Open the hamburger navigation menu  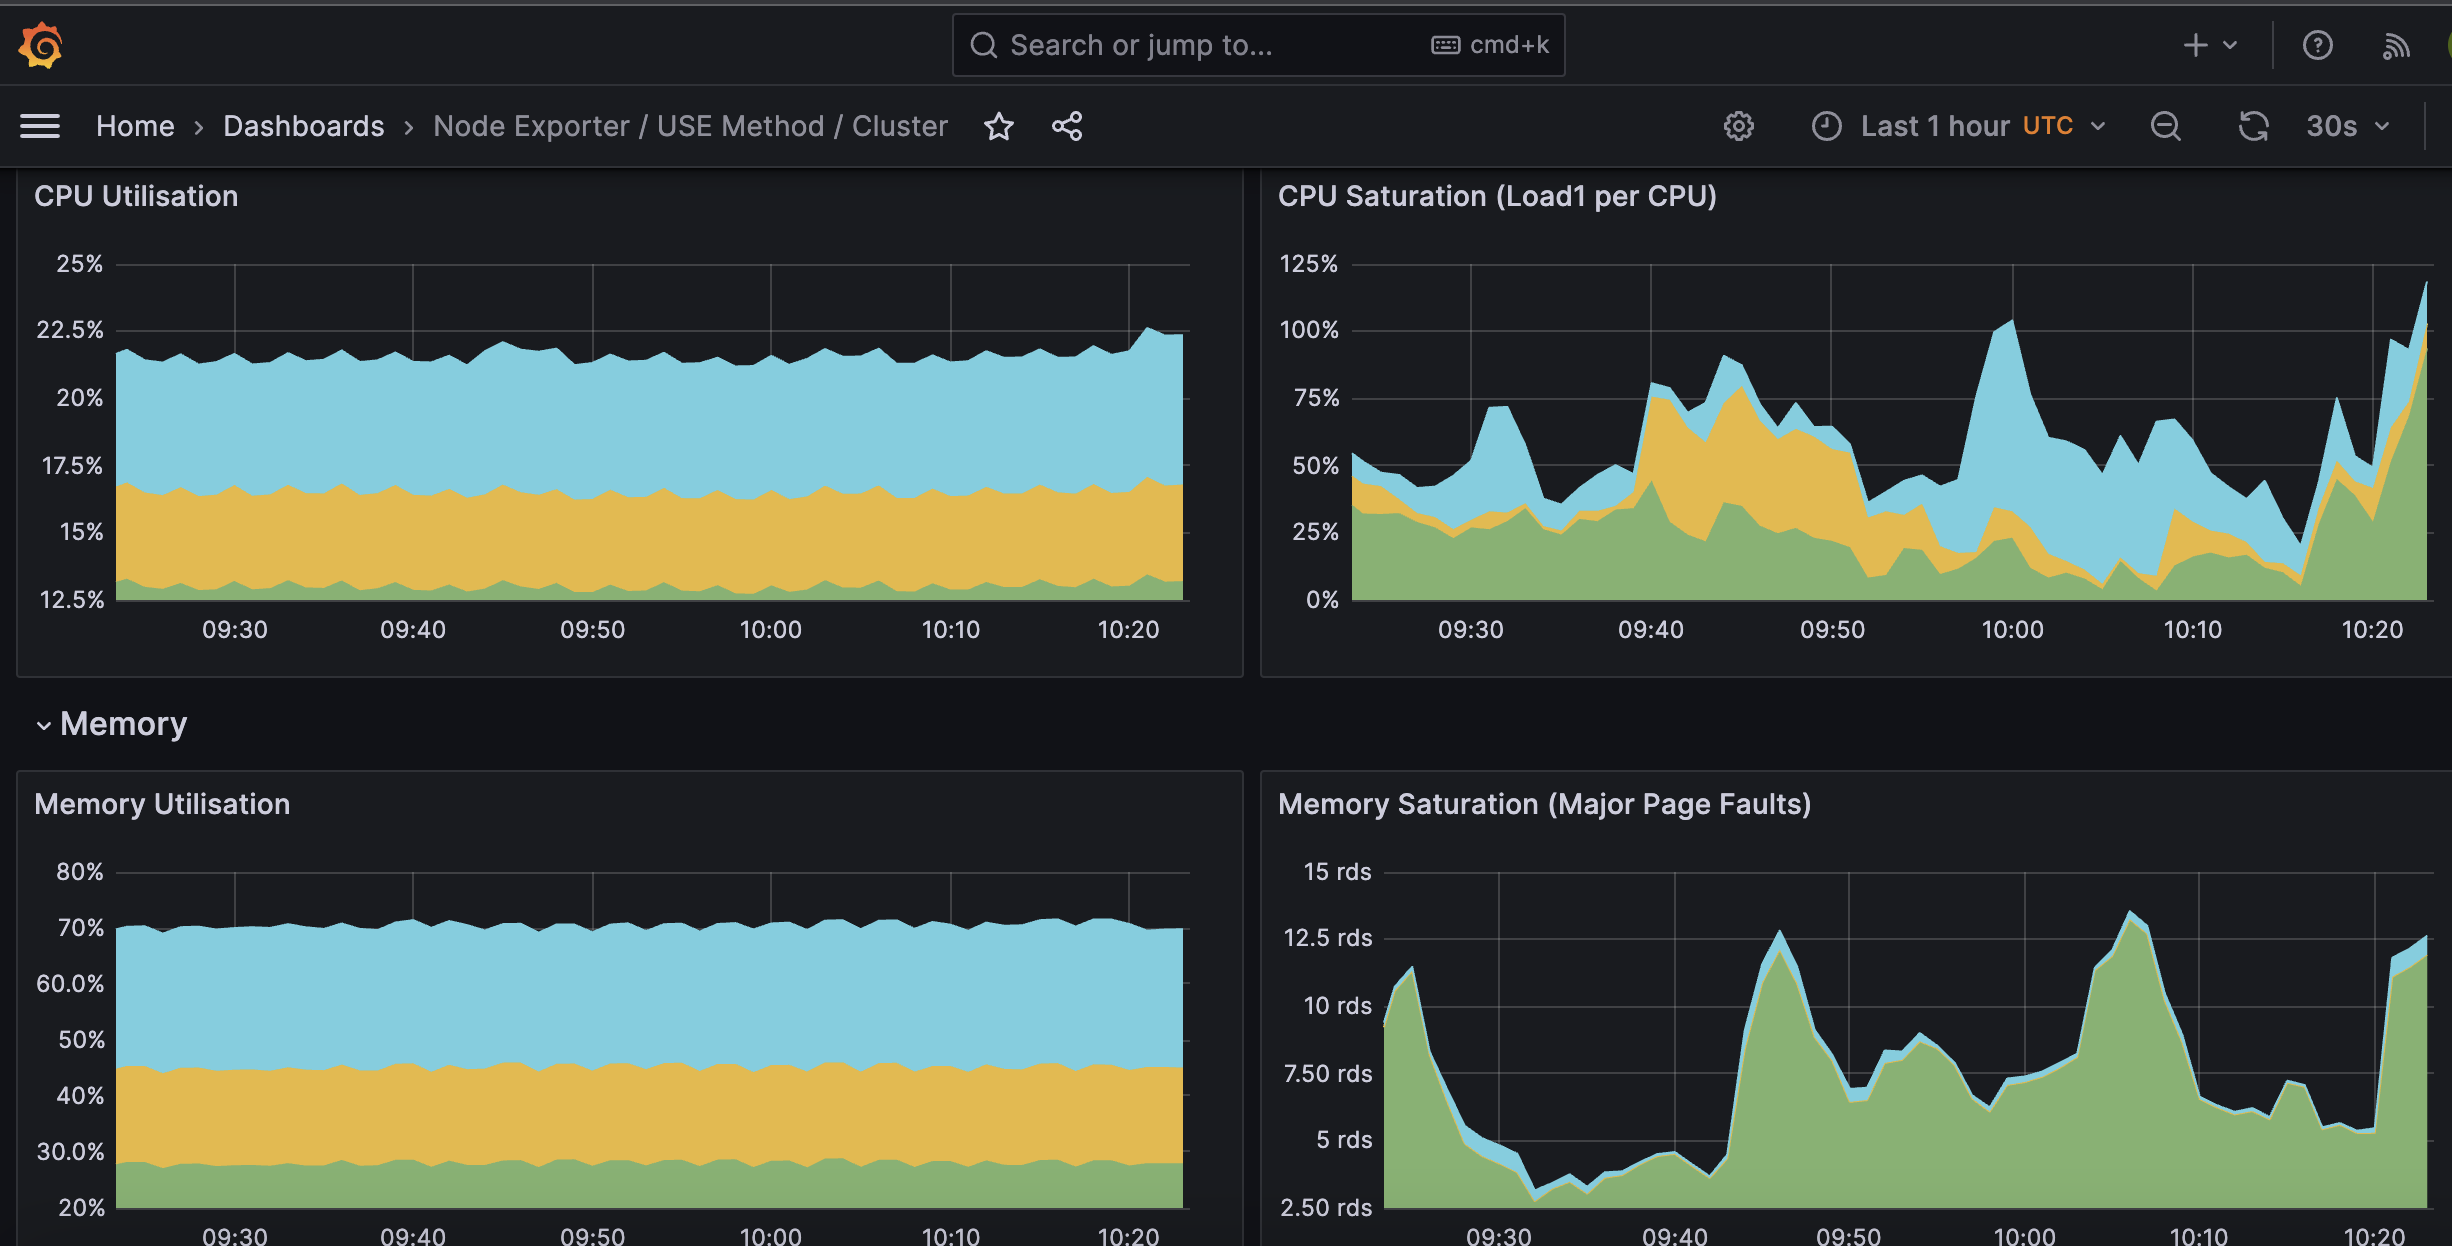40,126
